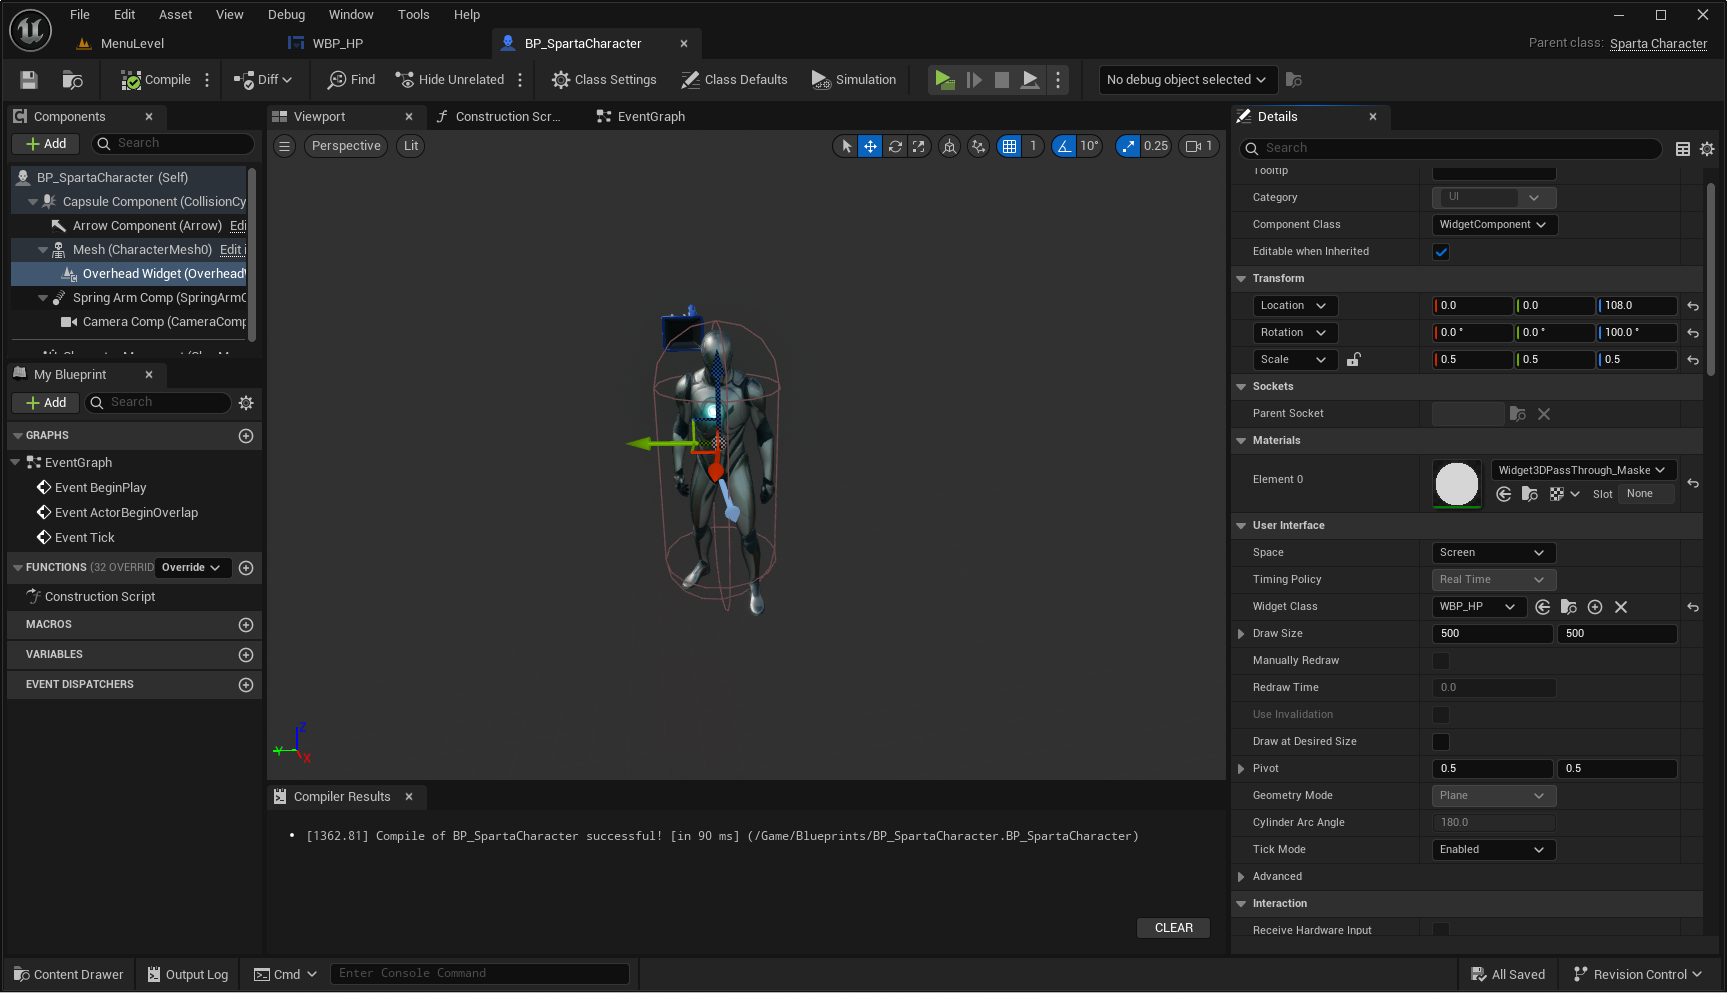Open the Space dropdown set to Screen
The image size is (1727, 993).
point(1494,553)
